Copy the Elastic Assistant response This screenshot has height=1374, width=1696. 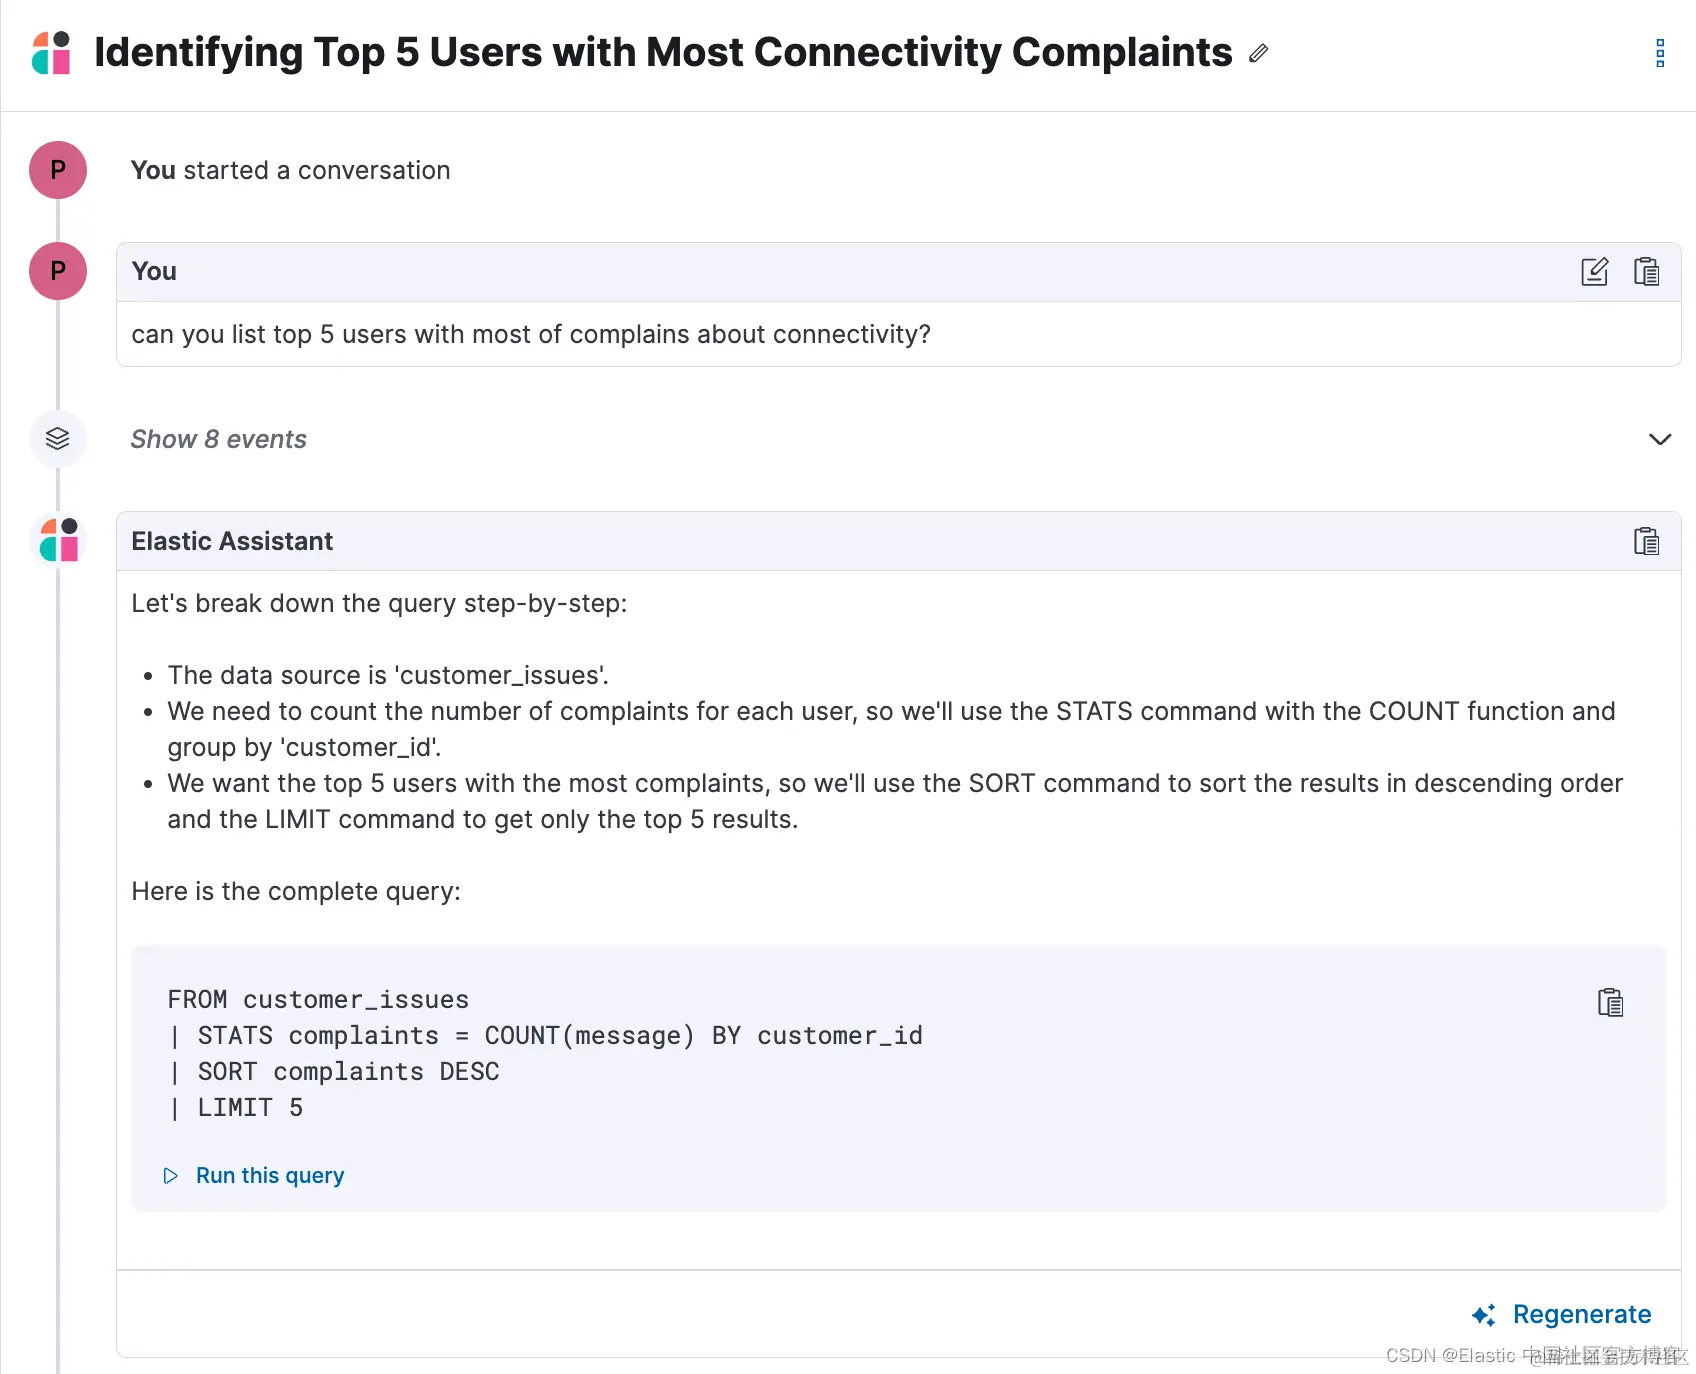[1646, 541]
